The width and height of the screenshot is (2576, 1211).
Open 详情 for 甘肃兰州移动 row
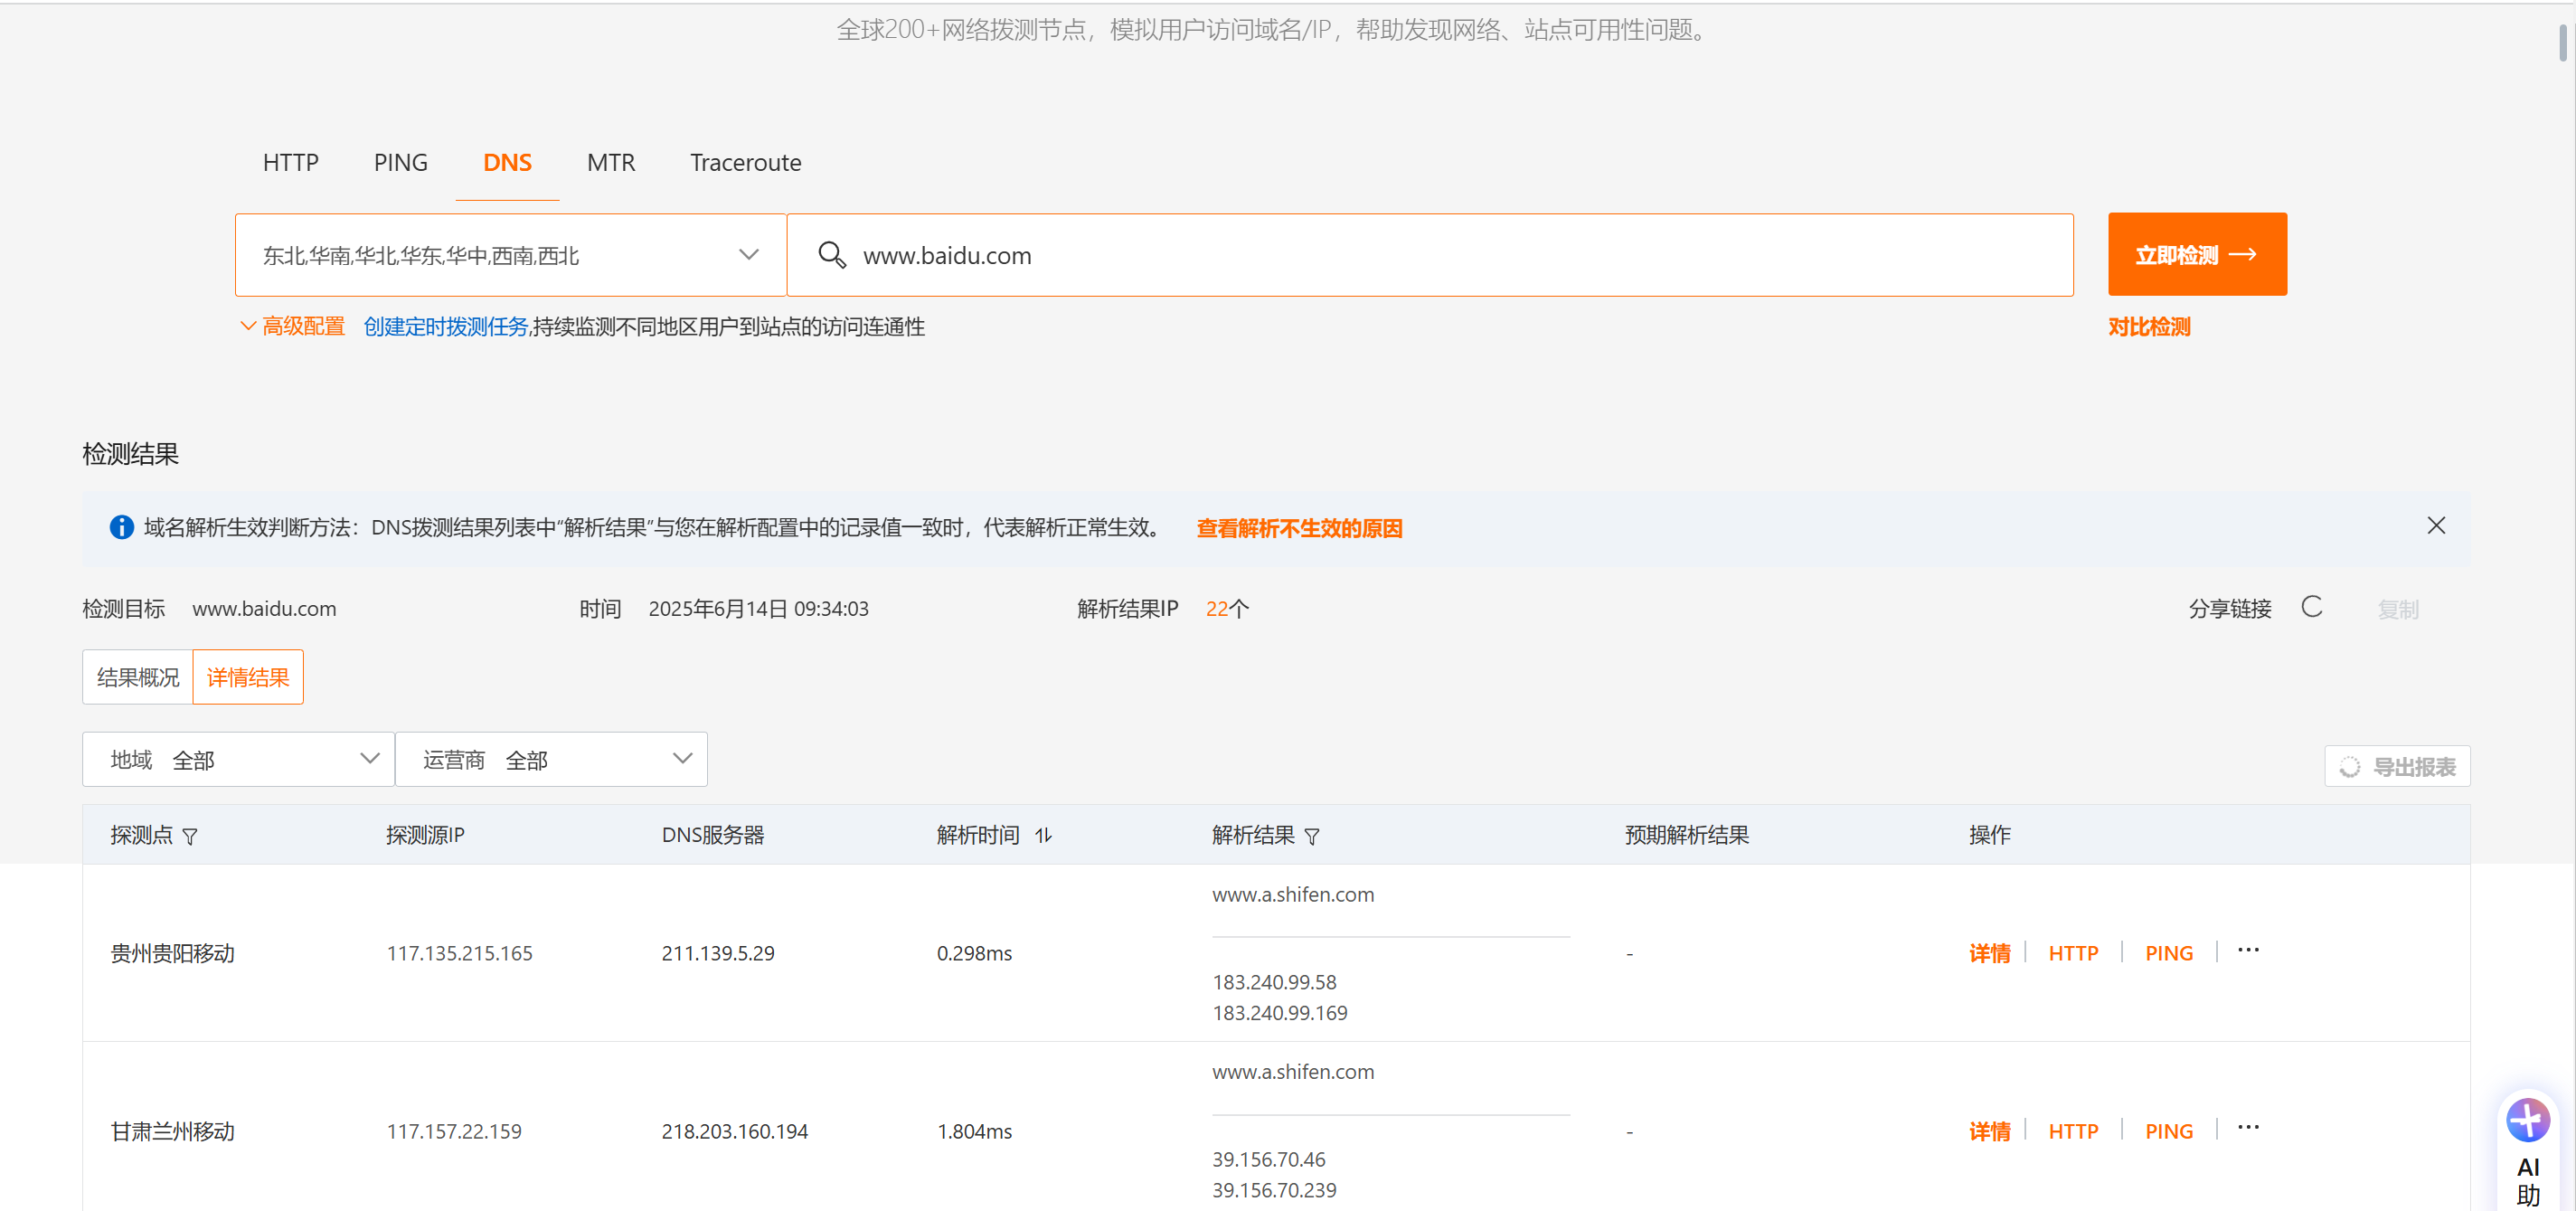click(x=1989, y=1131)
